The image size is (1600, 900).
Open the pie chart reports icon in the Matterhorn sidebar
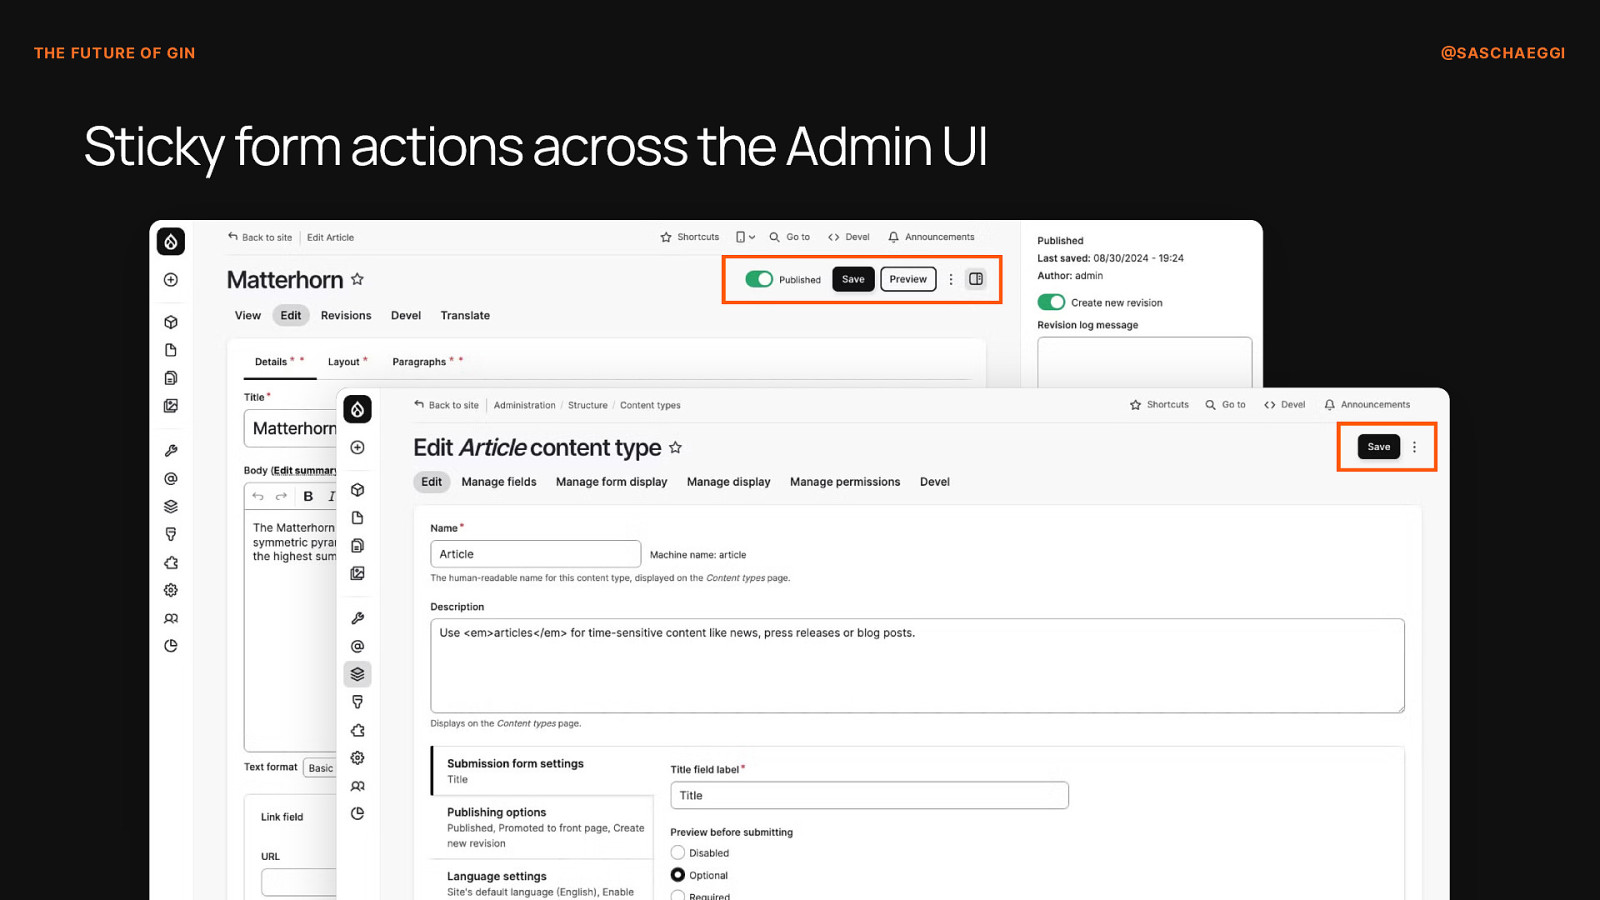171,646
